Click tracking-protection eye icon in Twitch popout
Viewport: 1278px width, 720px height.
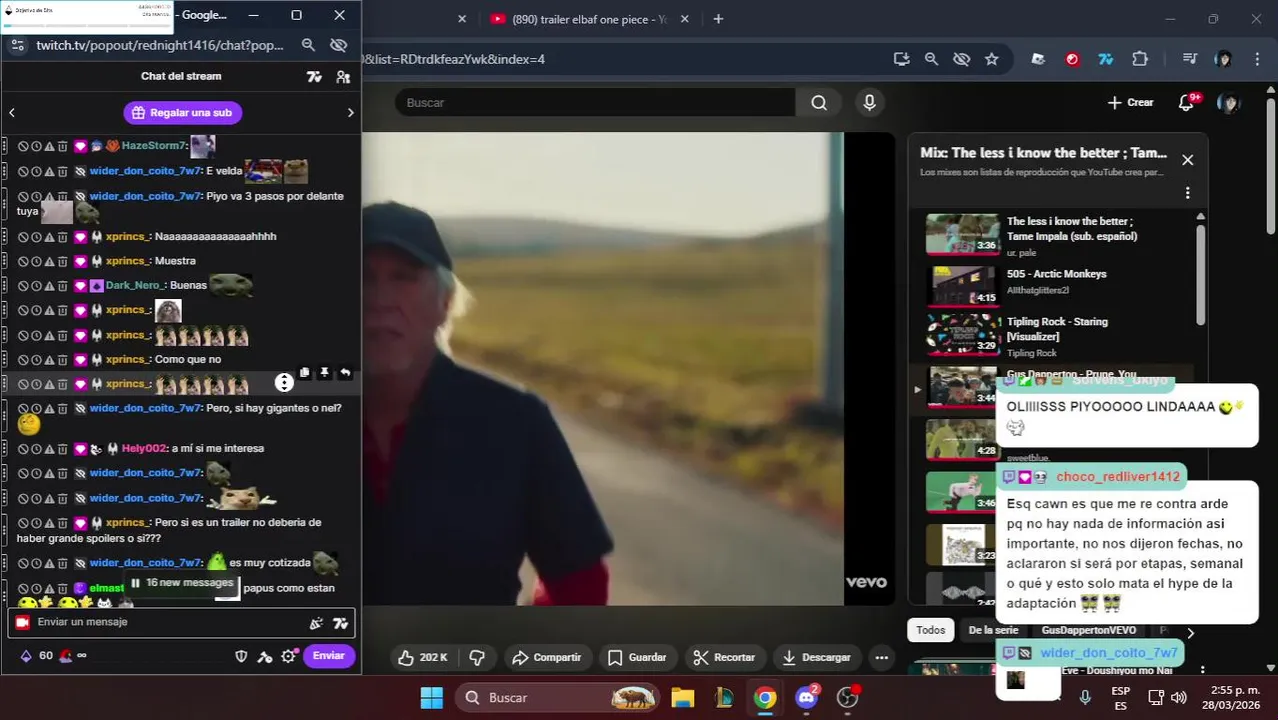(338, 45)
